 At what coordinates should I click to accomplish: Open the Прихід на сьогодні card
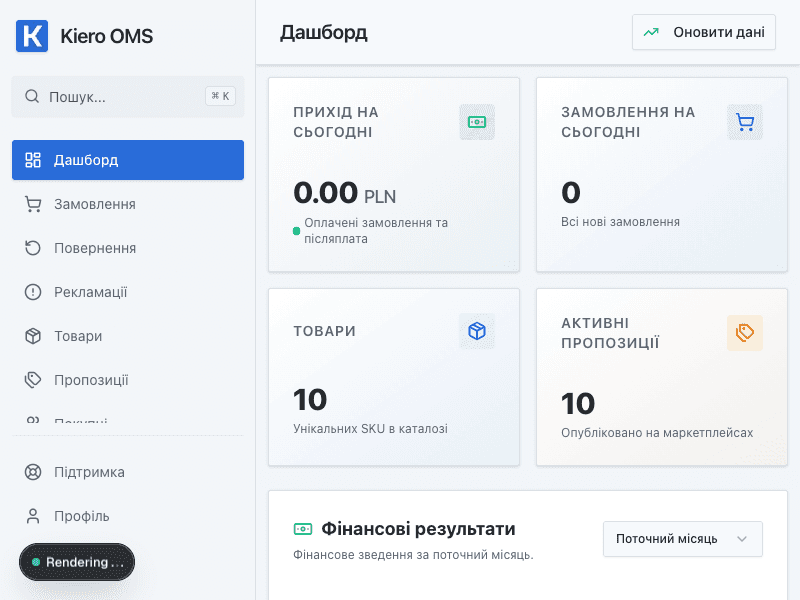coord(394,174)
